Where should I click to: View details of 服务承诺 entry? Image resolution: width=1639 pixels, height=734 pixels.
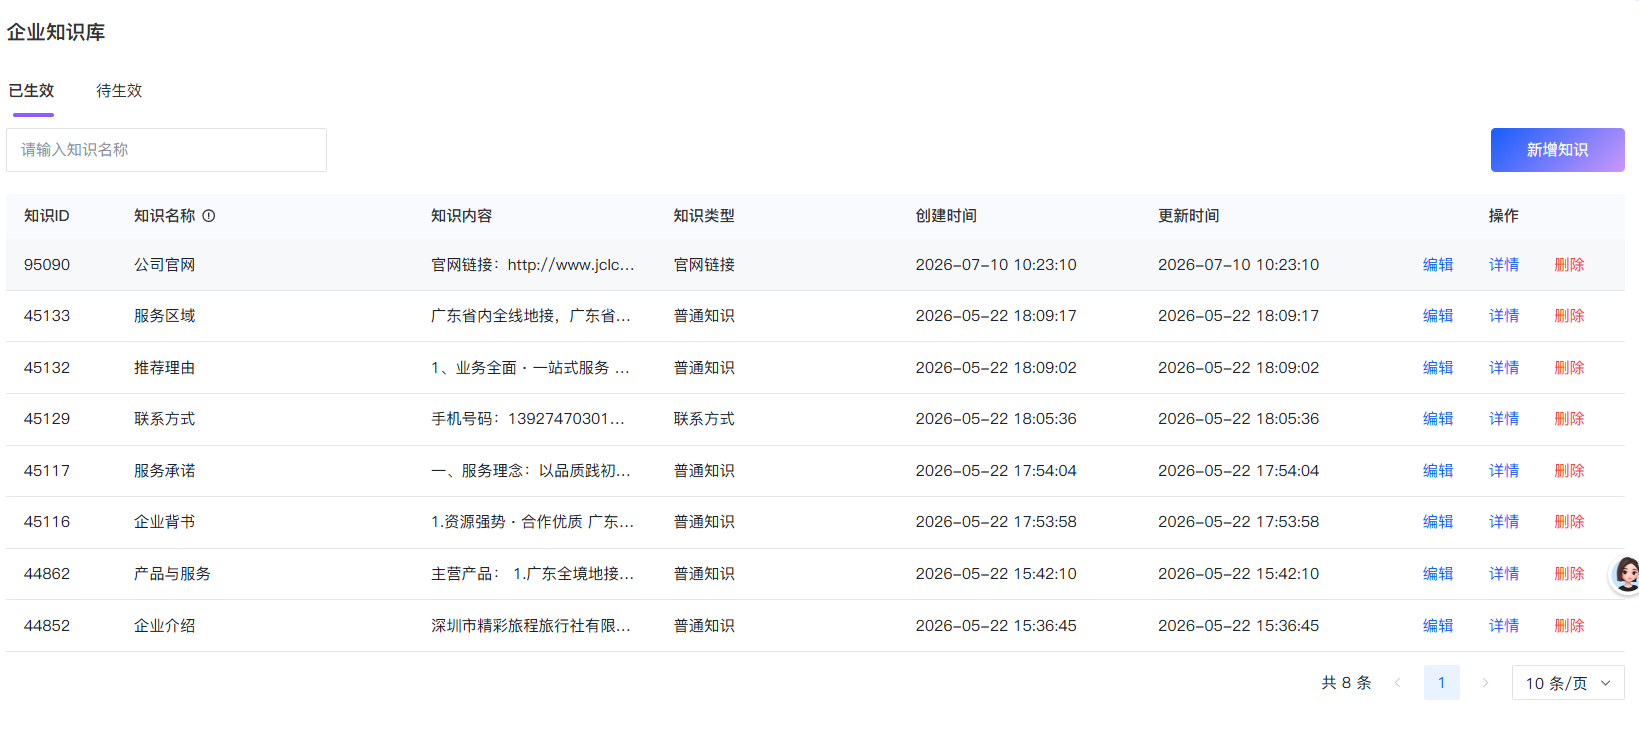tap(1504, 471)
